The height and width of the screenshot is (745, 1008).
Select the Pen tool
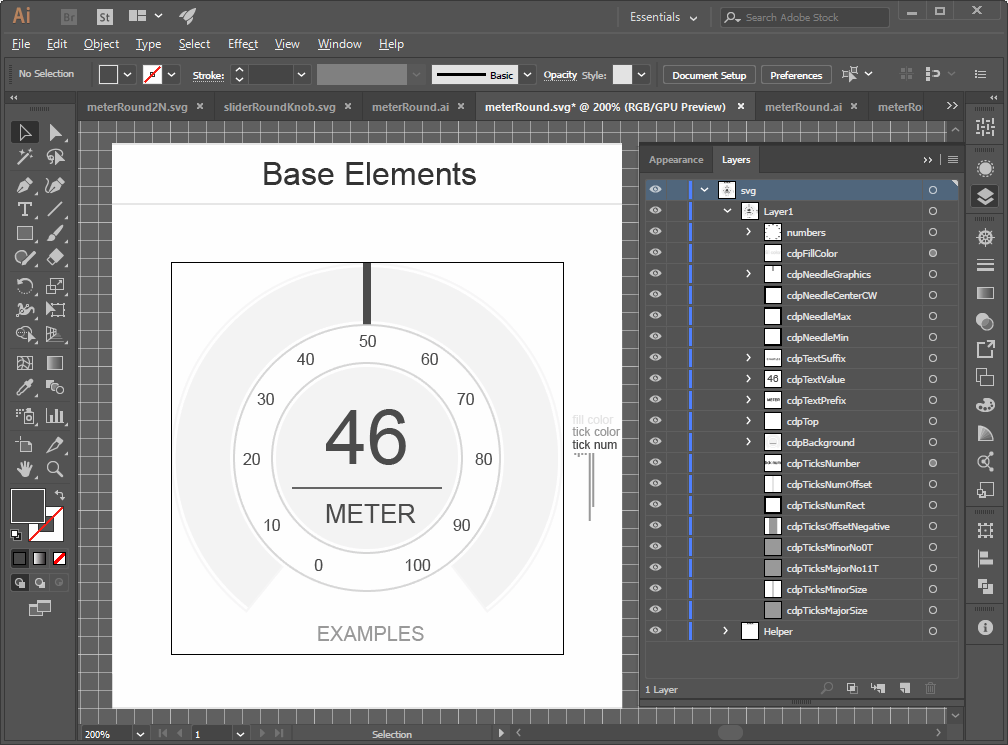point(25,184)
